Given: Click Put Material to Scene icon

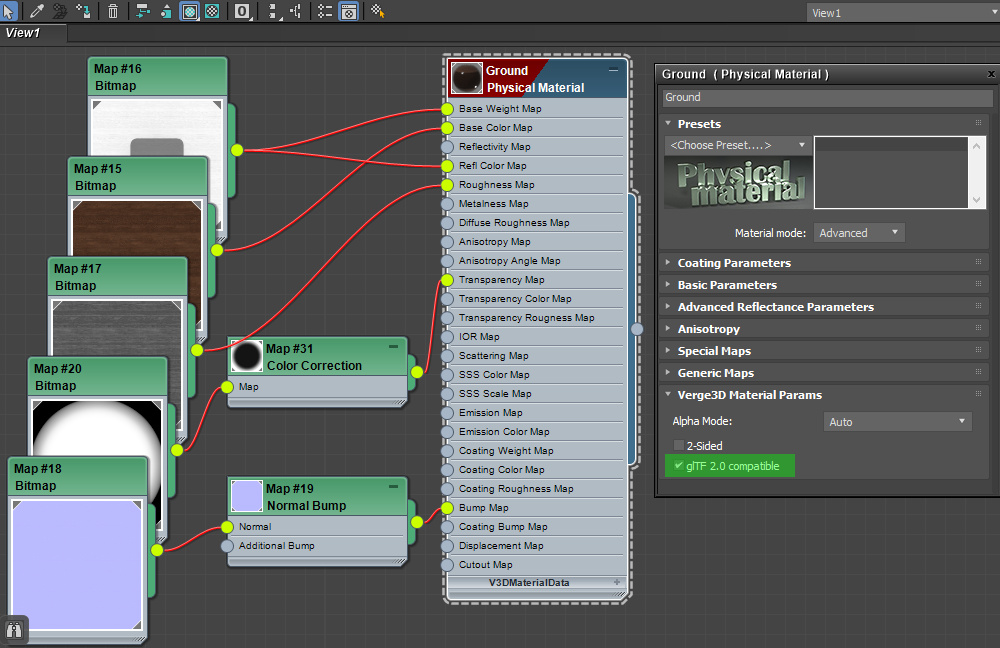Looking at the screenshot, I should pos(60,11).
